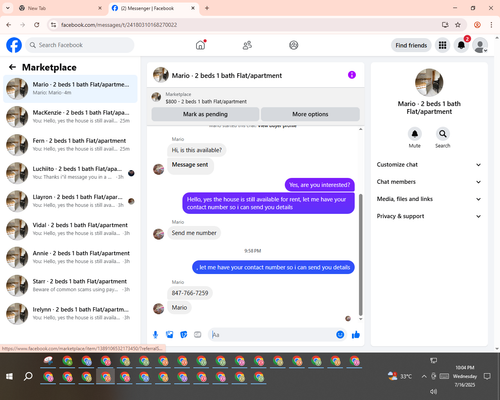Open the $800 Marketplace listing link

point(206,101)
